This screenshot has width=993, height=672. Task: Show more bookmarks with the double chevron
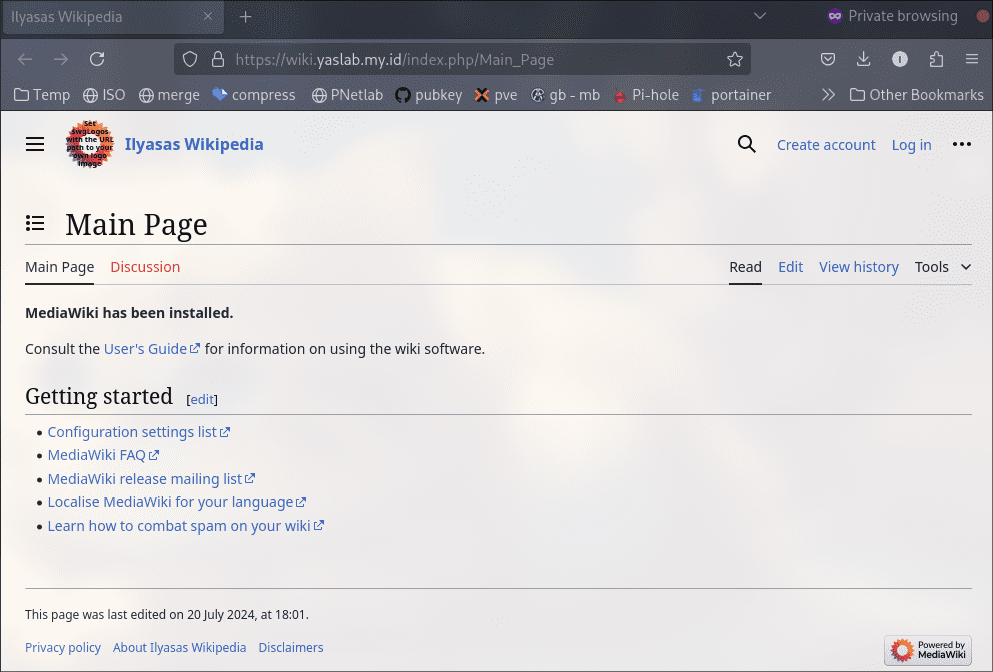pos(828,95)
